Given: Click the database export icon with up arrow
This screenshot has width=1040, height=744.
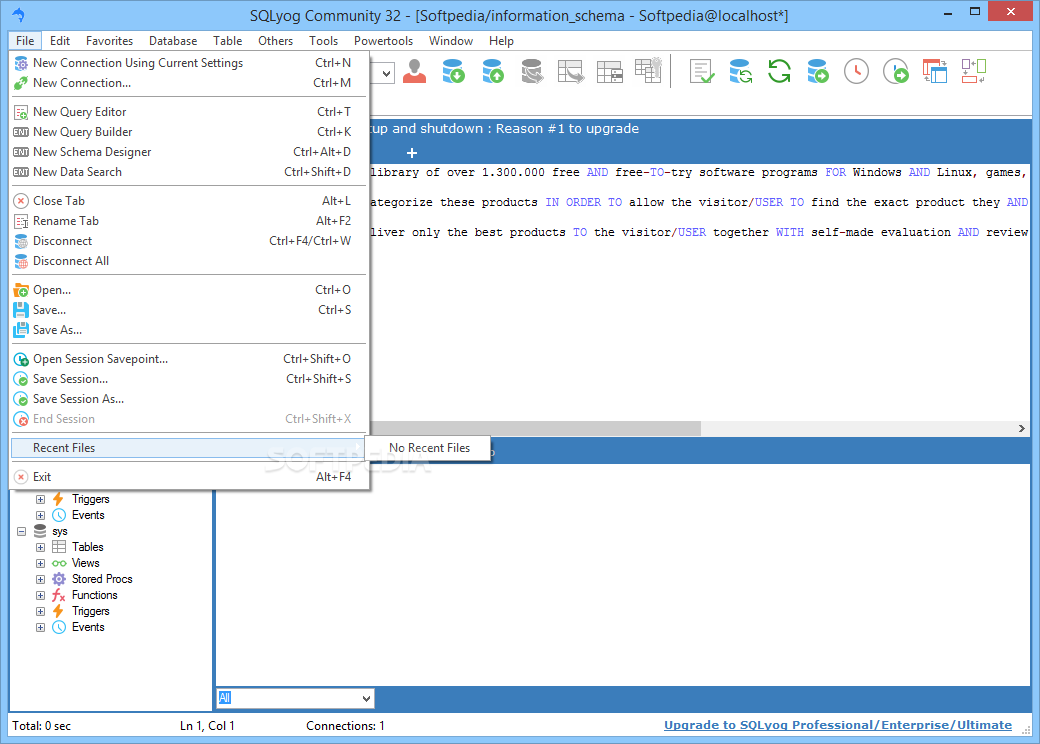Looking at the screenshot, I should [493, 71].
